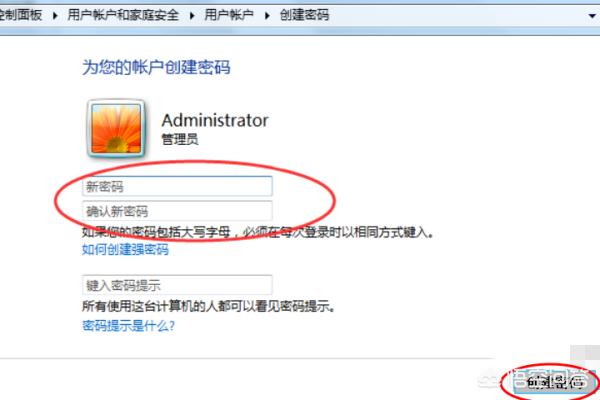Click the 为您的帐户创建密码 heading
600x400 pixels.
pos(156,67)
